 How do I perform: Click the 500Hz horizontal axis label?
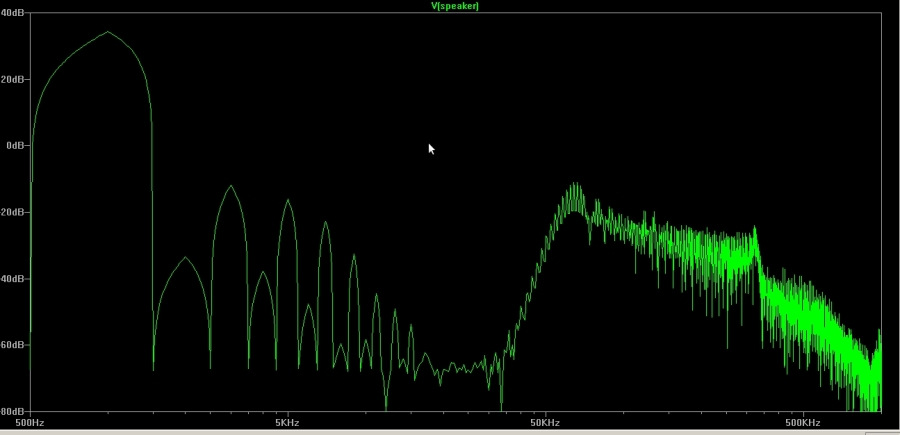click(x=30, y=423)
